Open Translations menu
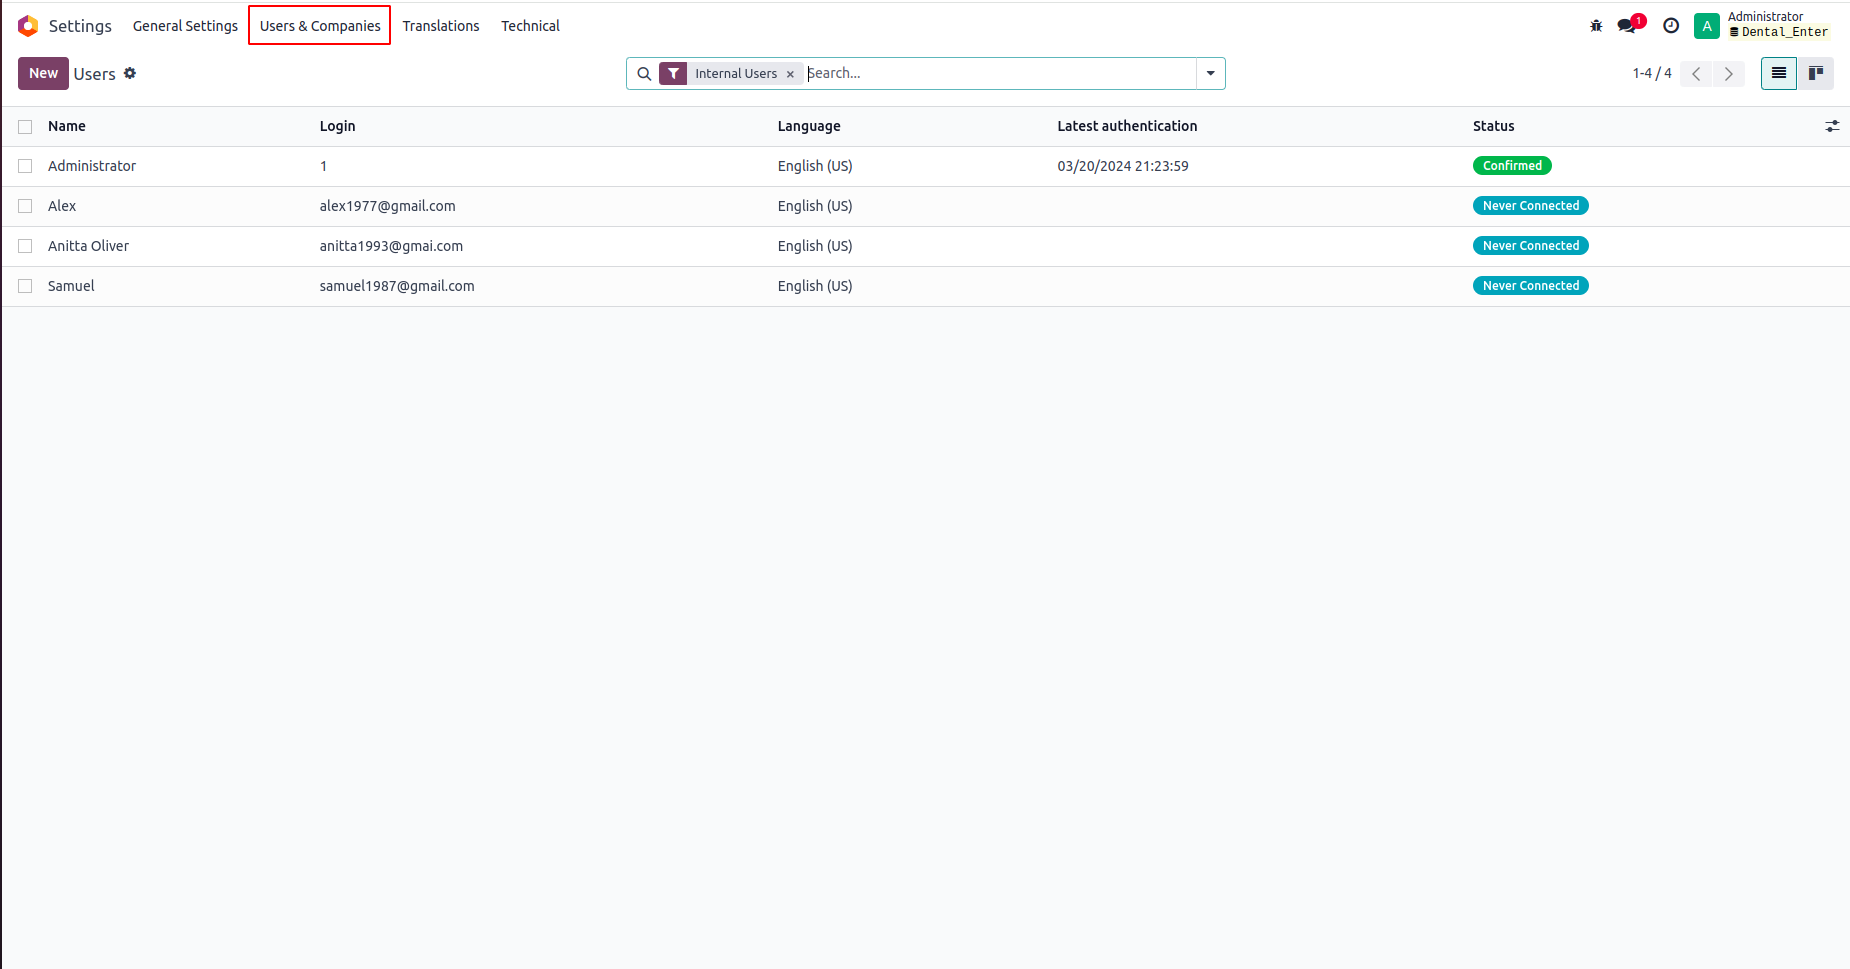 [x=441, y=26]
